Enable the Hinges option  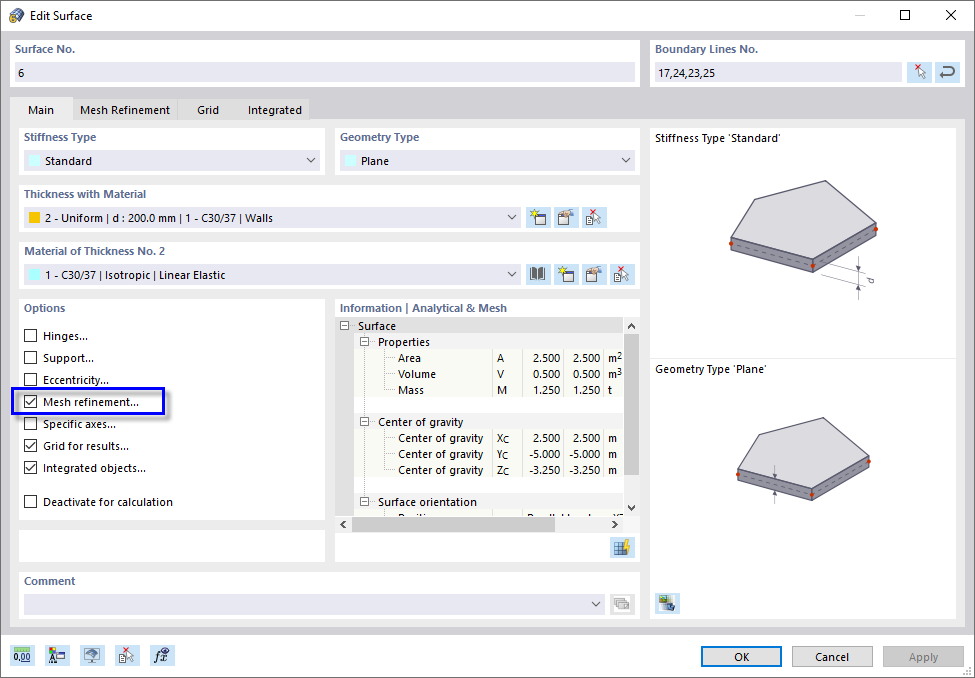(30, 335)
